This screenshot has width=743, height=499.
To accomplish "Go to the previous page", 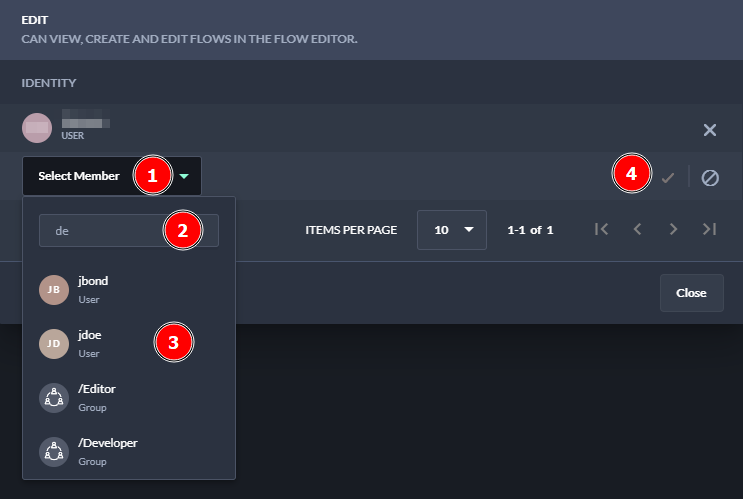I will (637, 229).
